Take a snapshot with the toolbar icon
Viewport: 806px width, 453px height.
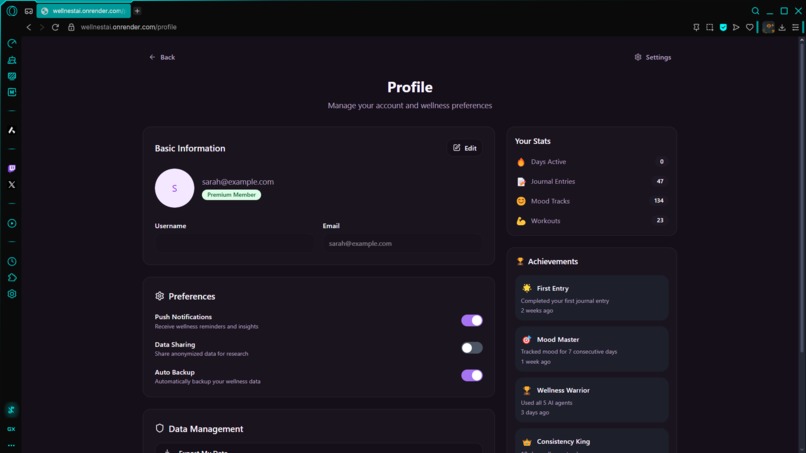709,27
